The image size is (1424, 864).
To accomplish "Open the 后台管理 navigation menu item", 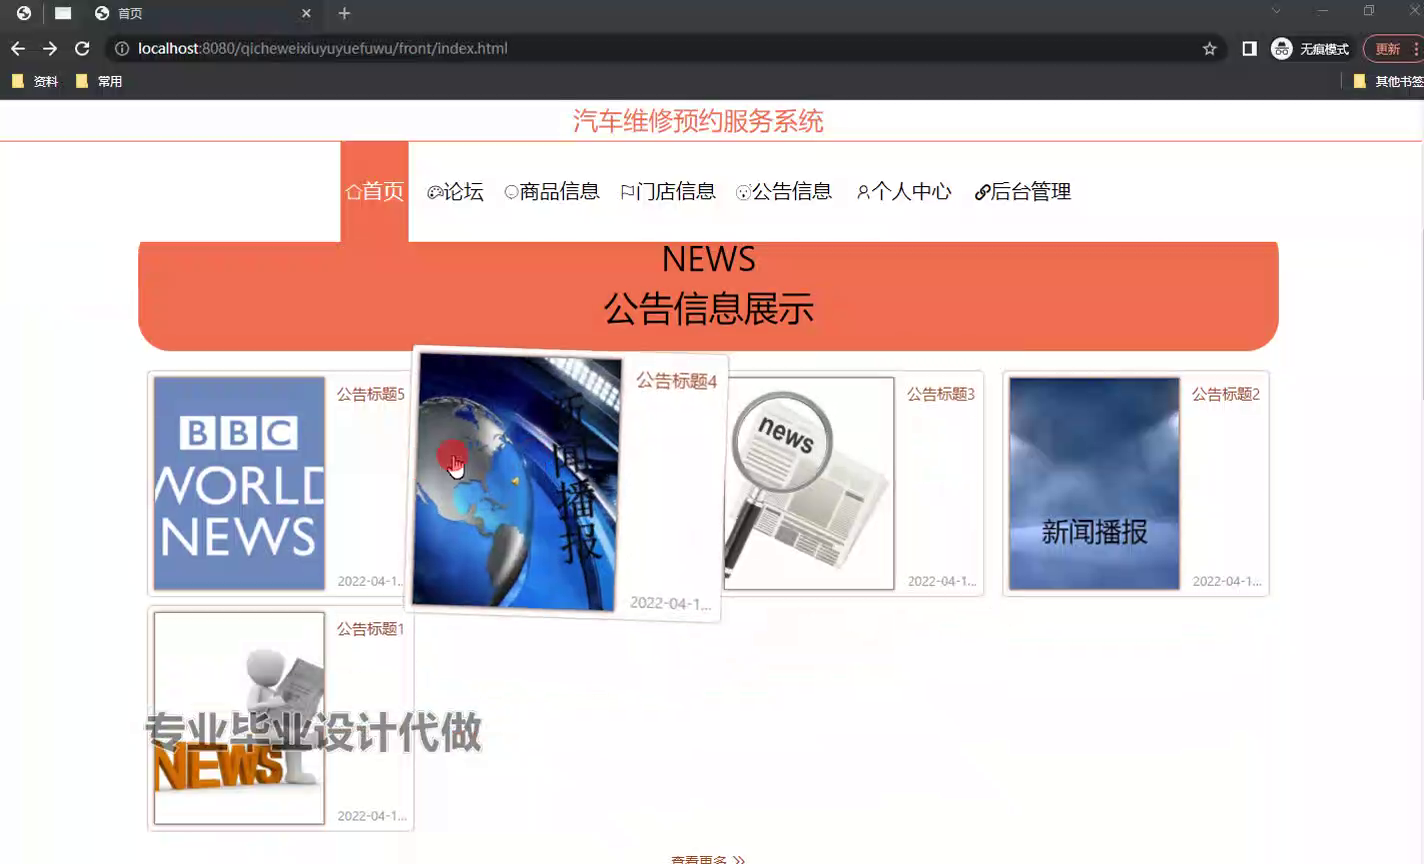I will click(1022, 191).
